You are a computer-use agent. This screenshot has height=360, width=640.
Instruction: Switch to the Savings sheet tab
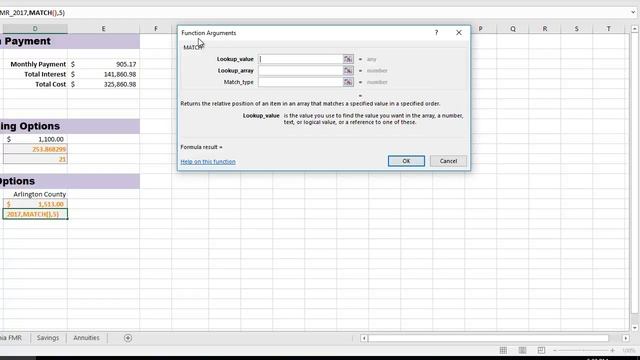48,338
